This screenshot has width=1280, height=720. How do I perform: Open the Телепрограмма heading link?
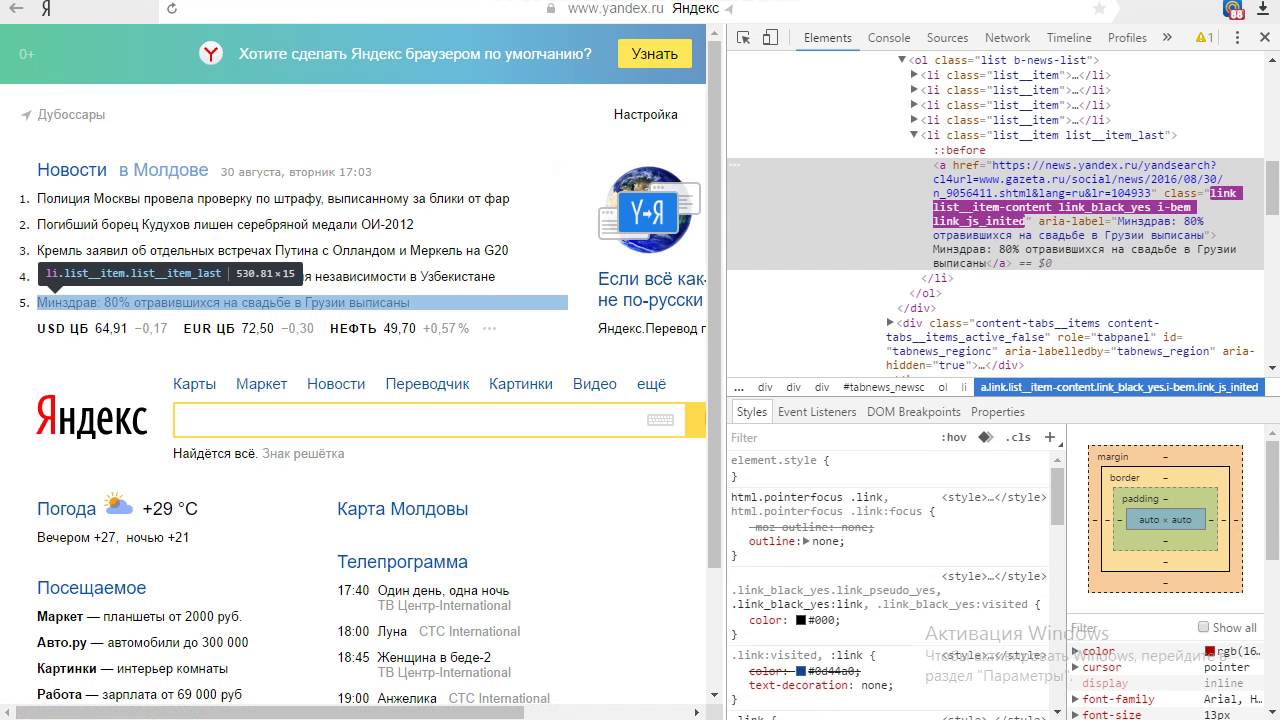point(403,562)
